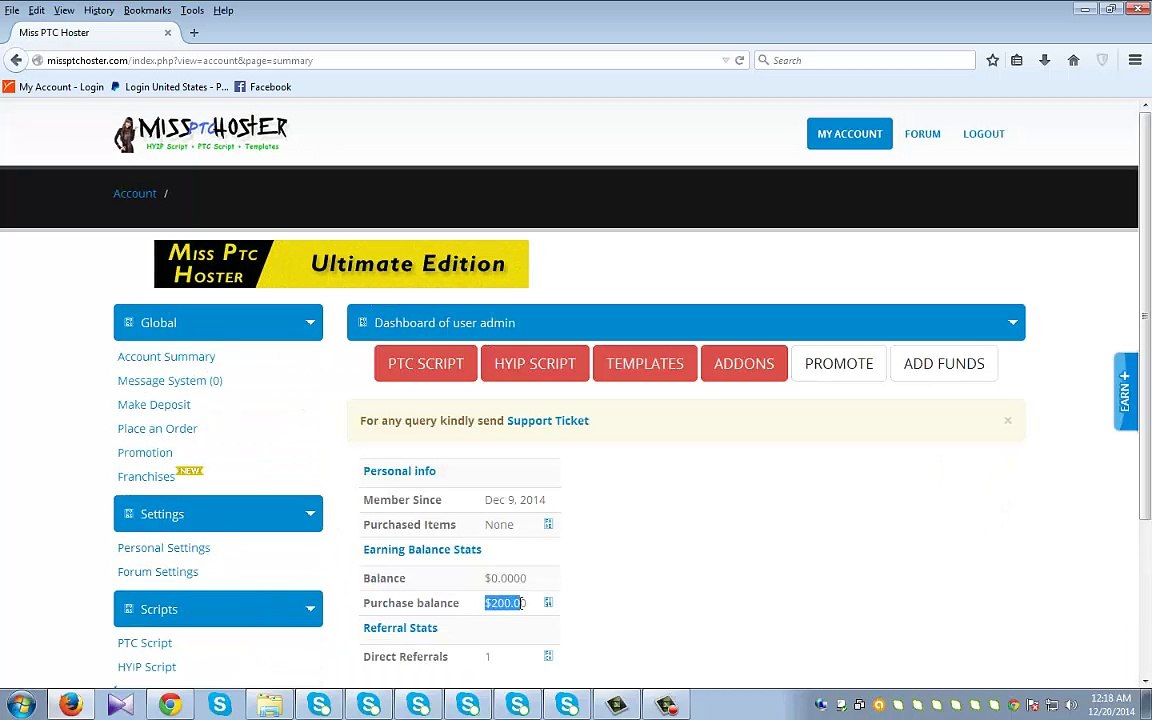
Task: Click the ADDONS button
Action: (x=744, y=364)
